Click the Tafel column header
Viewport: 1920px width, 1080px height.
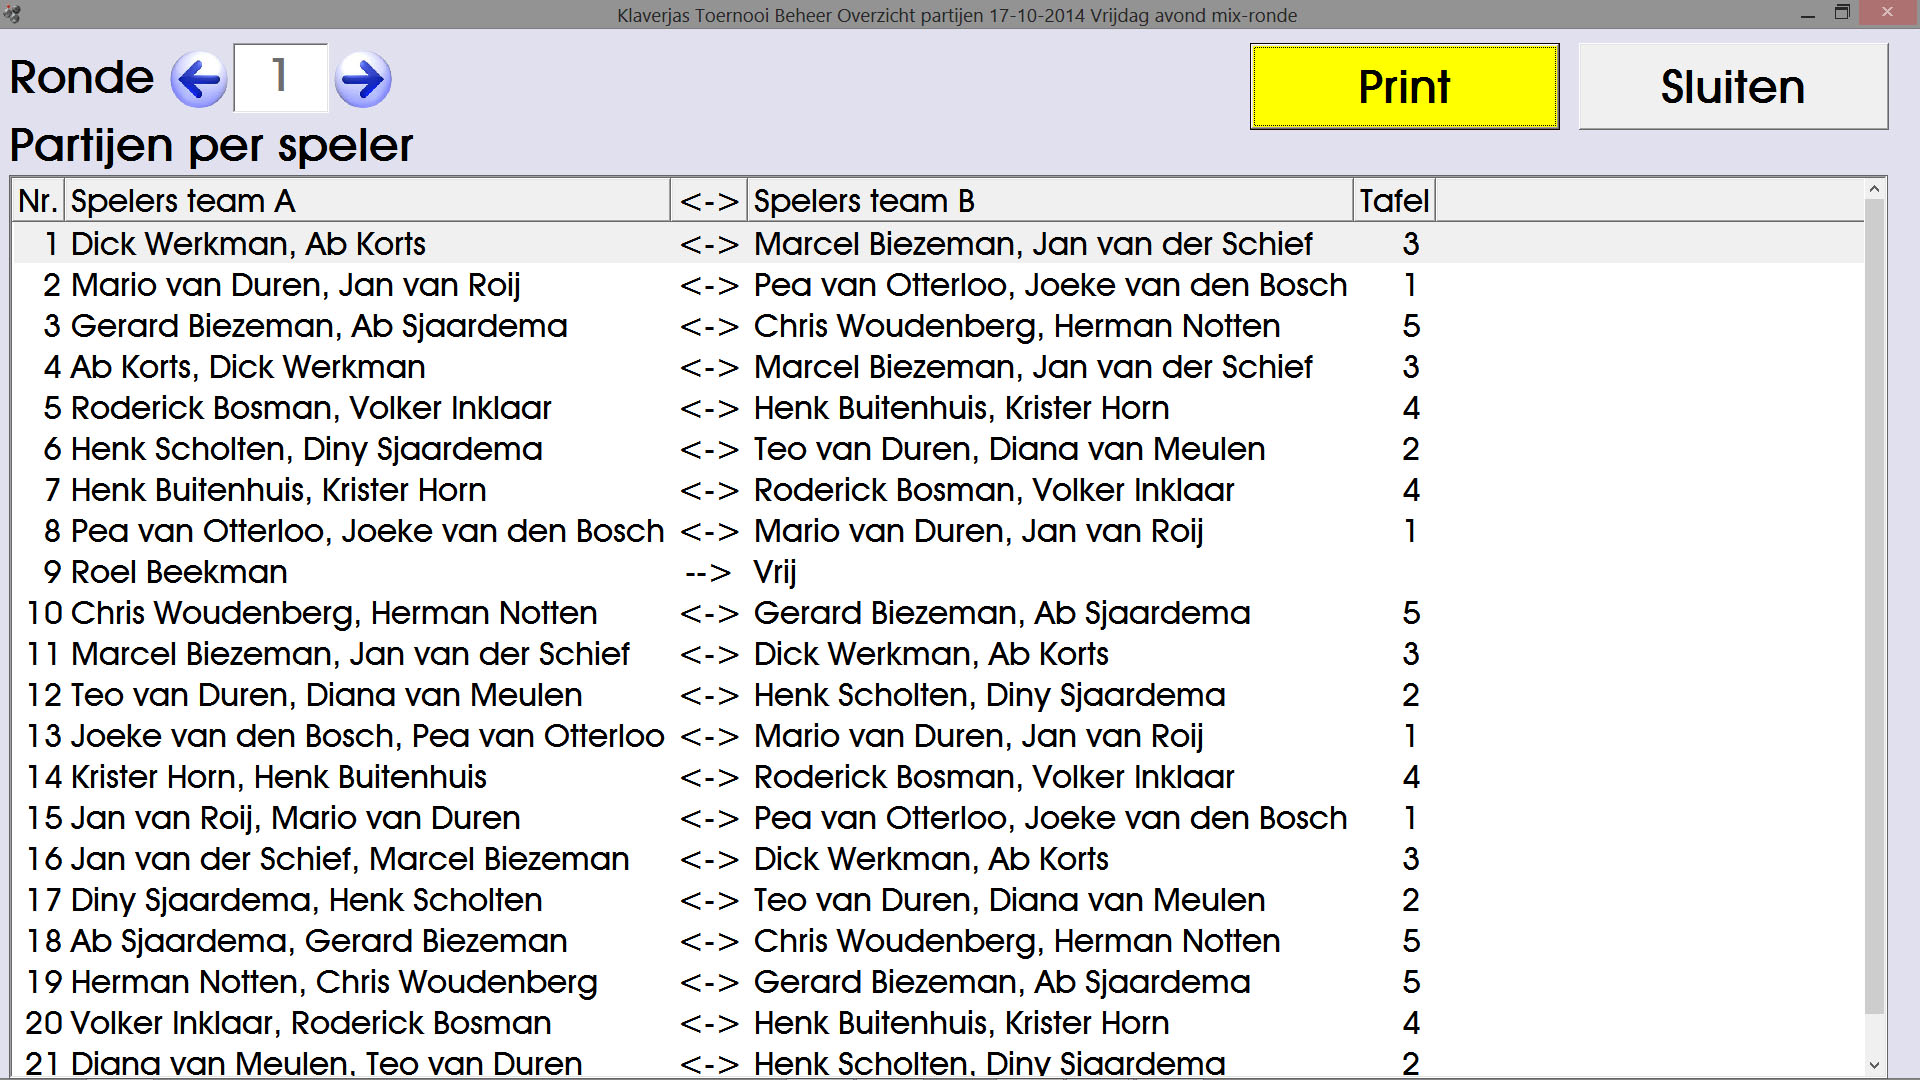[1394, 201]
